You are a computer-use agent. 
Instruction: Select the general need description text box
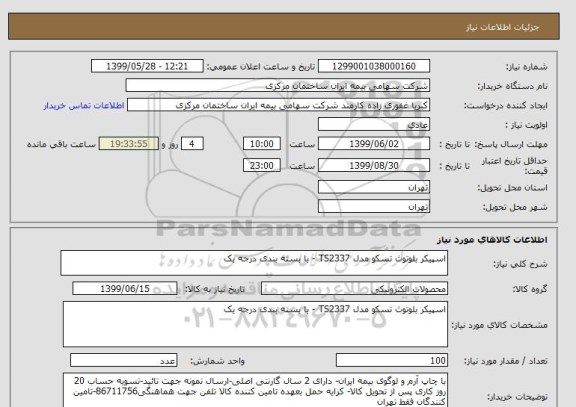click(254, 263)
